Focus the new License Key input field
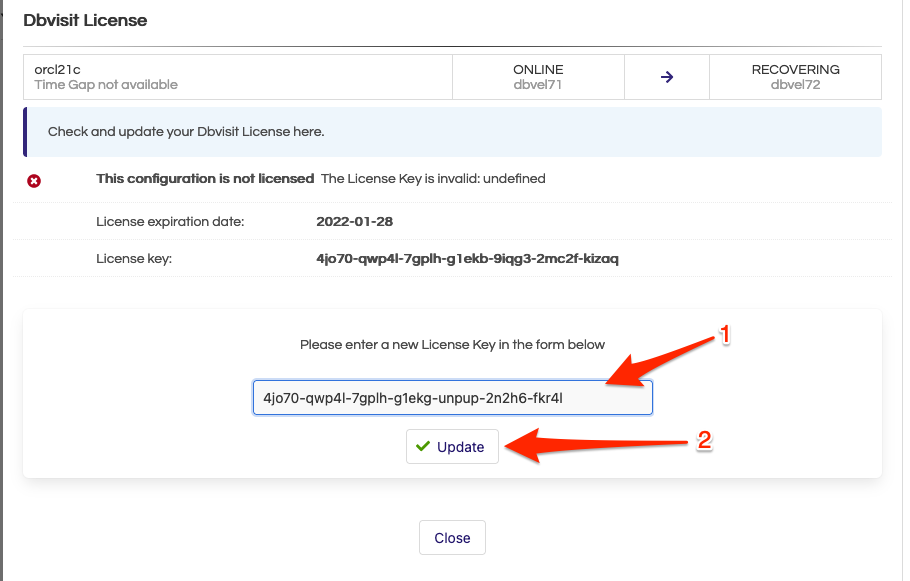910x581 pixels. 453,398
